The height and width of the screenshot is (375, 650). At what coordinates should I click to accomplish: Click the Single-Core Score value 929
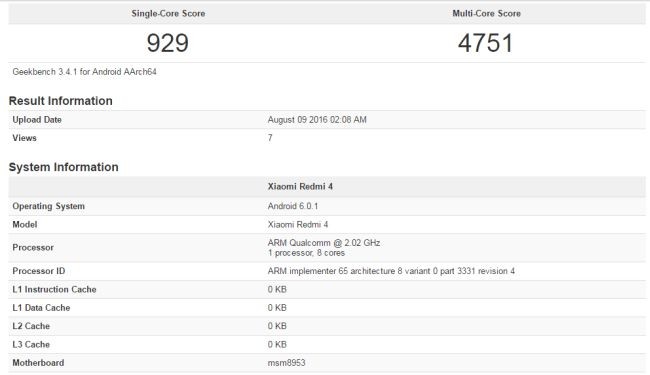point(168,43)
